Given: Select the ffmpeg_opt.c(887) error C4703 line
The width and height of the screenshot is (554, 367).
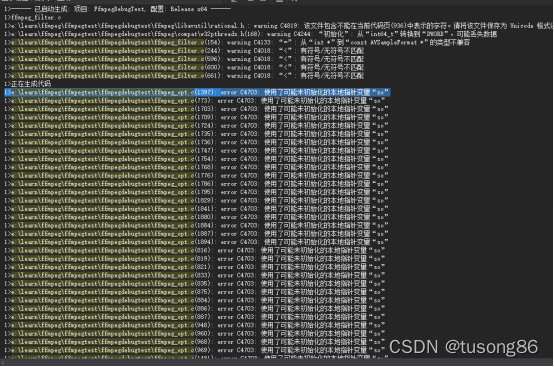Looking at the screenshot, I should pyautogui.click(x=195, y=317).
